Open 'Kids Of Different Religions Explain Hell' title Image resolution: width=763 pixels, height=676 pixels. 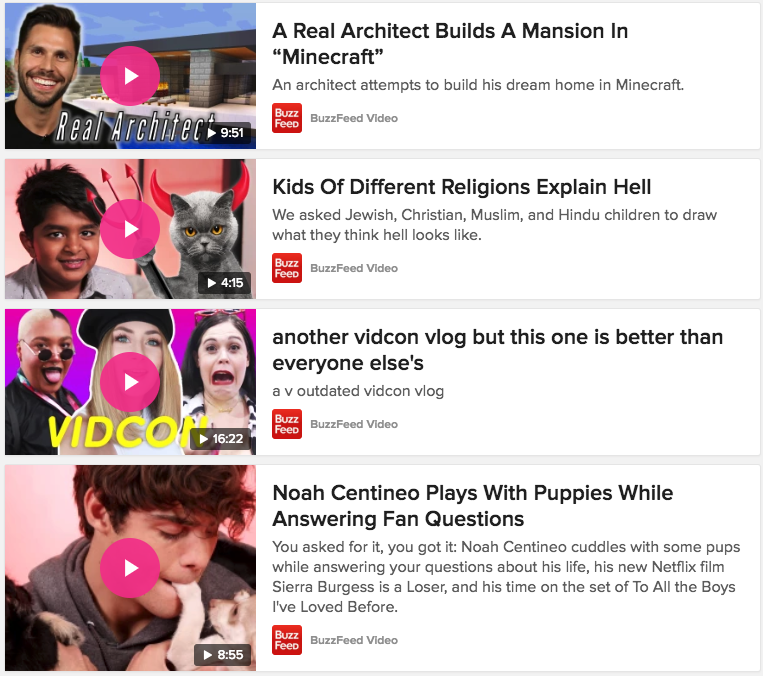click(461, 187)
